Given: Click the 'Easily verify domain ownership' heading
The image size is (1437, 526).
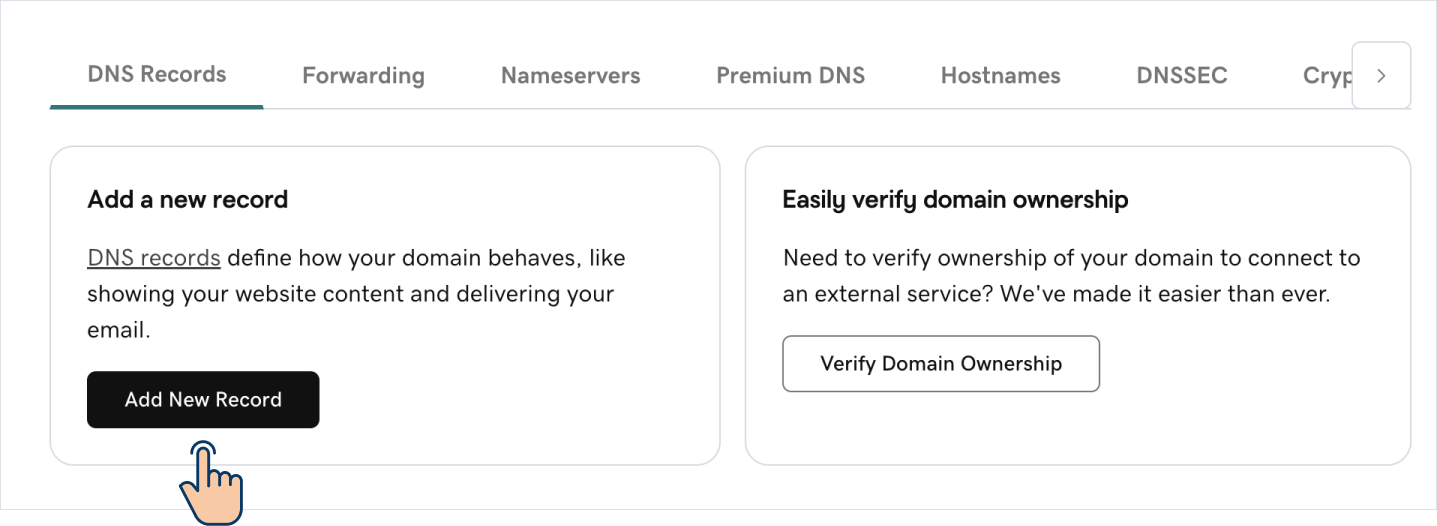Looking at the screenshot, I should tap(955, 200).
